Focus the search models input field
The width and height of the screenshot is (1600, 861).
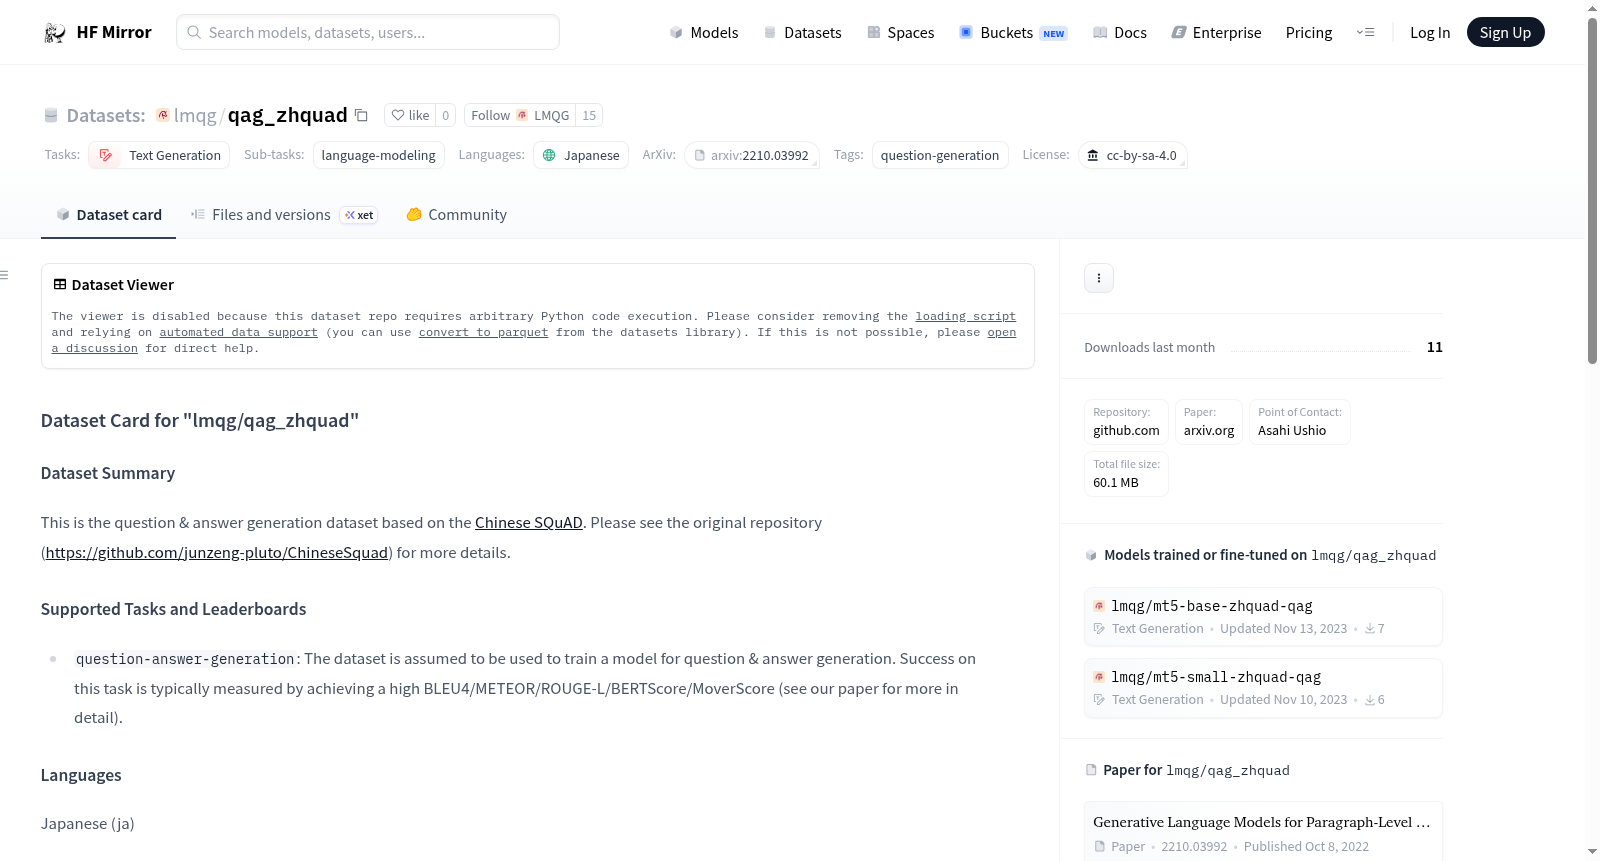368,32
